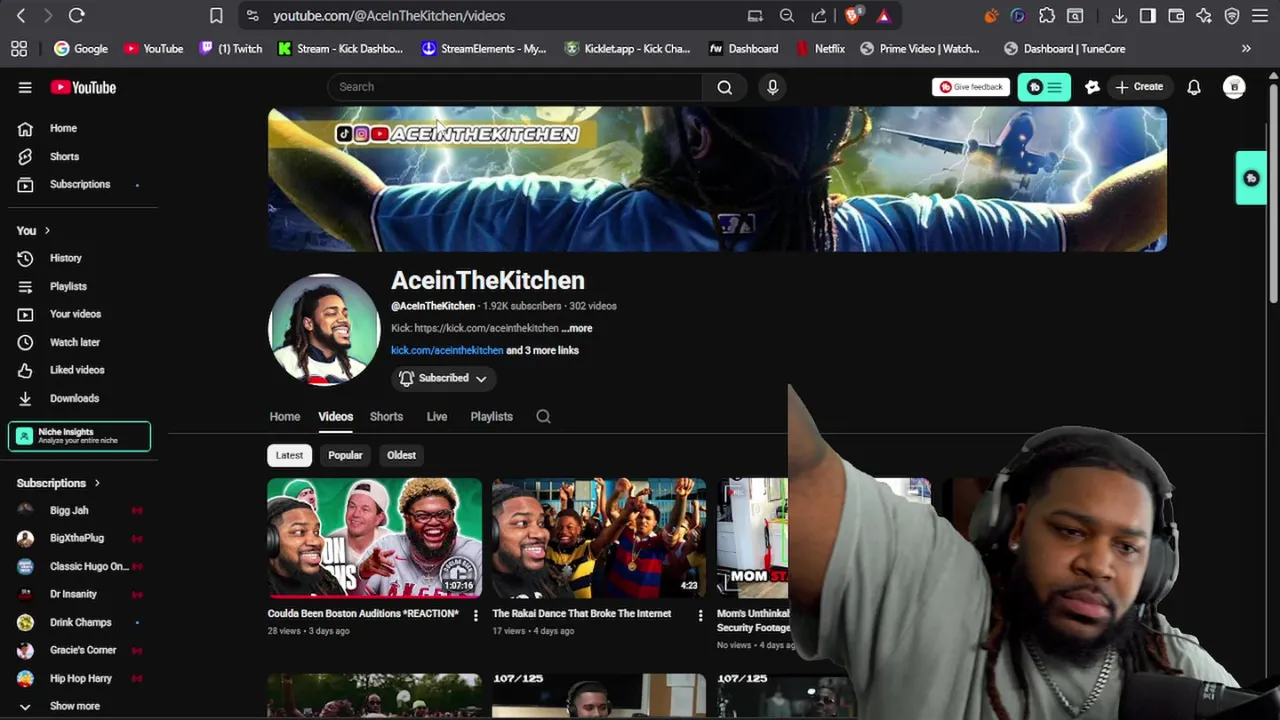Open options for Coulda Been Boston video
This screenshot has width=1280, height=720.
(475, 615)
